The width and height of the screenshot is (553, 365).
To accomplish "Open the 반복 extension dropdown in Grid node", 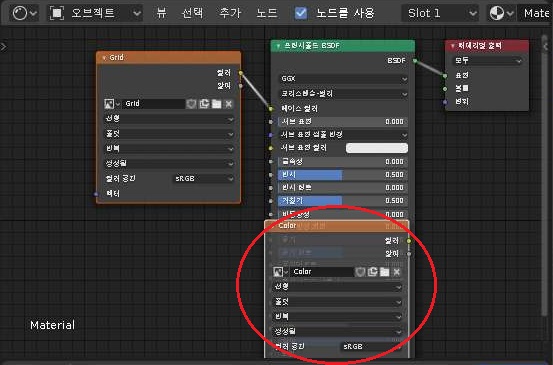I will [x=169, y=149].
